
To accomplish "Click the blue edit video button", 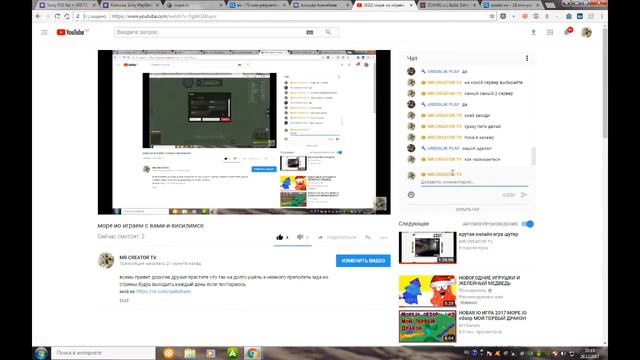I will (x=363, y=260).
